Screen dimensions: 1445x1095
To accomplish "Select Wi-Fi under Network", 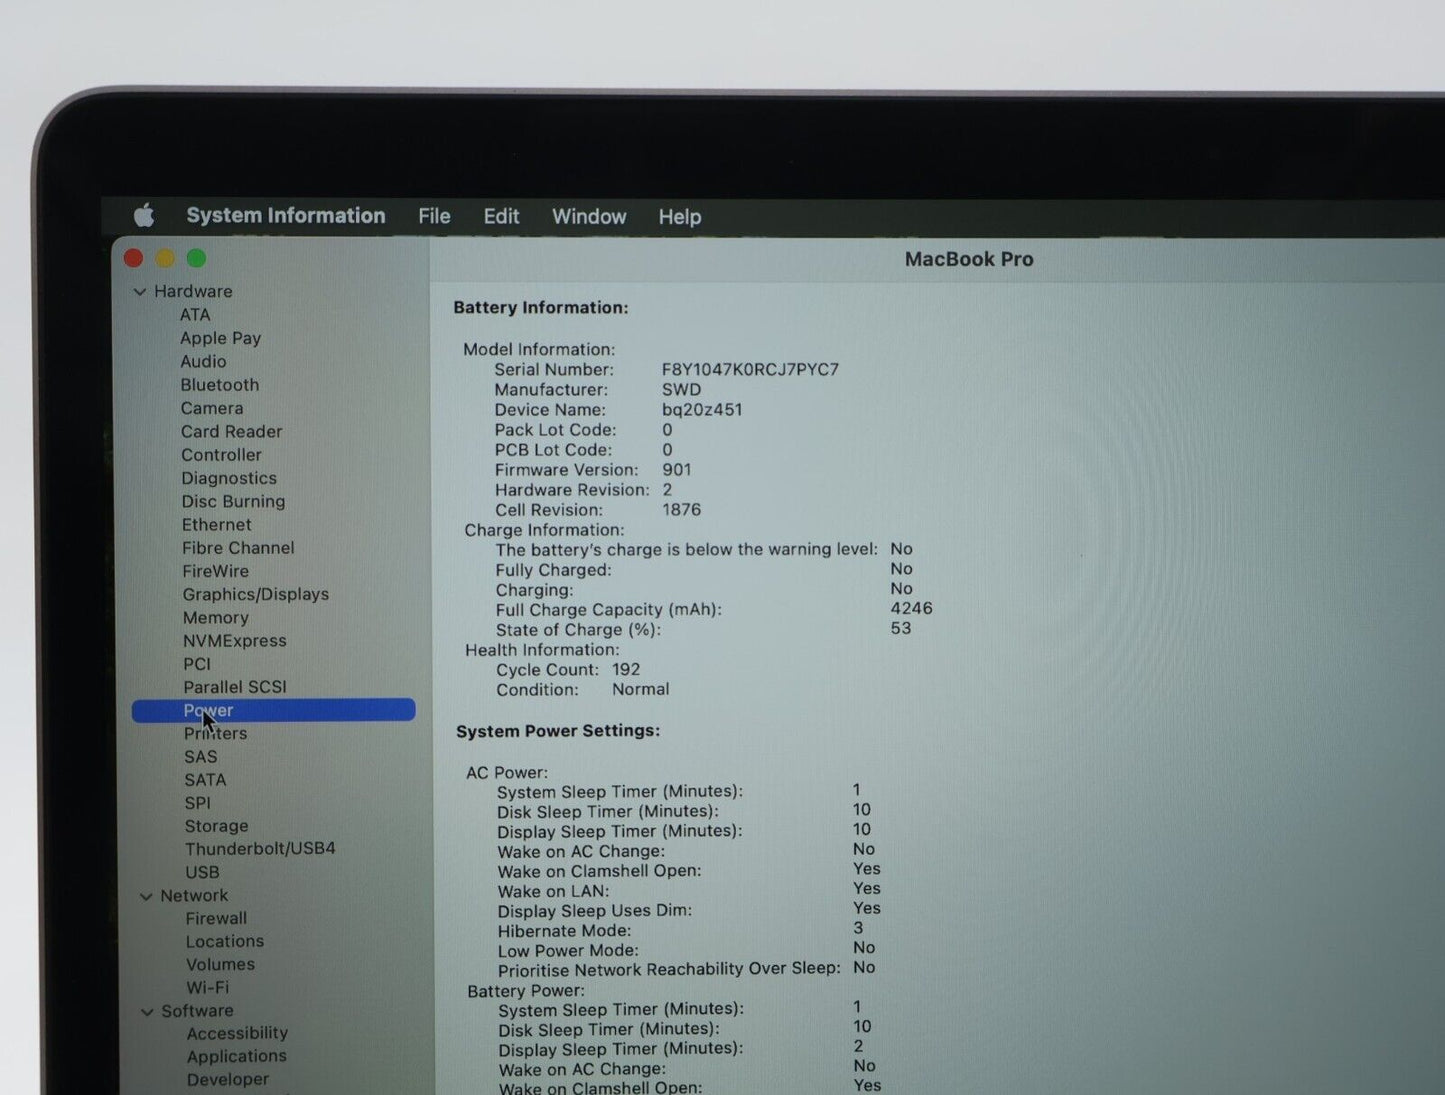I will (x=207, y=987).
